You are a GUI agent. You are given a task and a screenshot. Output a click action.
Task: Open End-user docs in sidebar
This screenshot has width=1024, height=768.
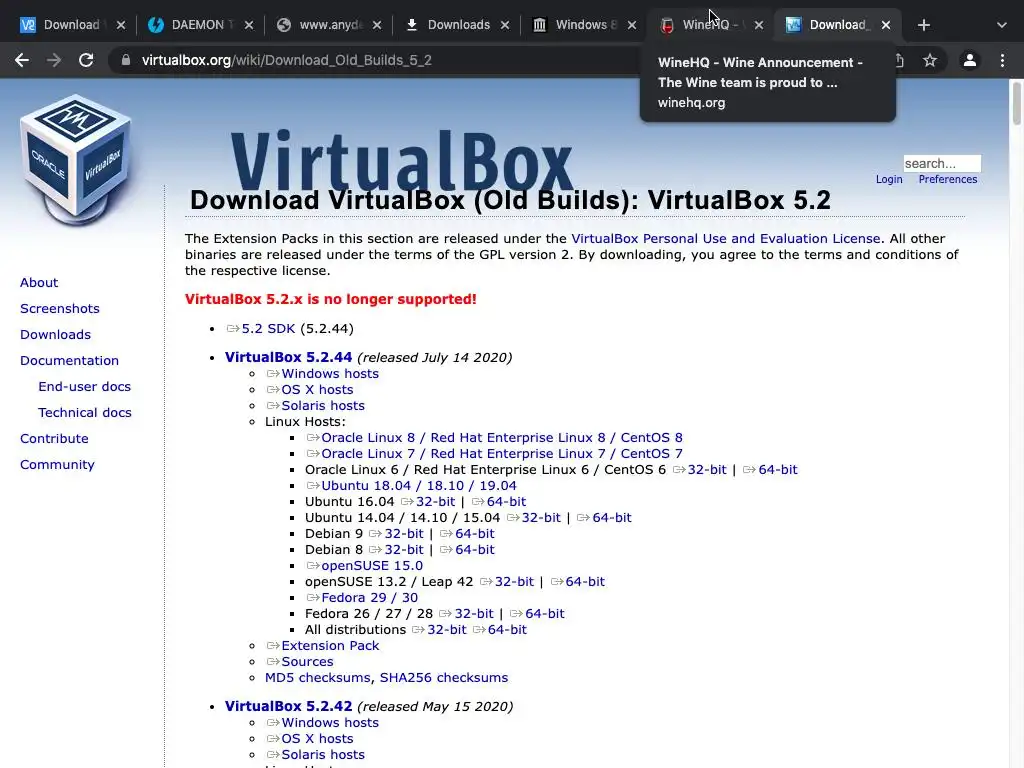pos(84,387)
